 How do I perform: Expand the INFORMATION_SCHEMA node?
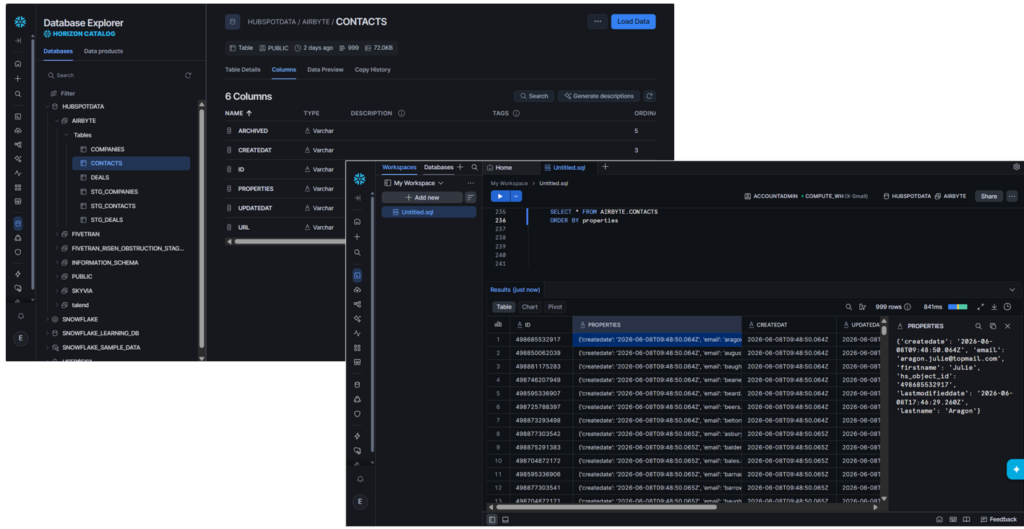(57, 263)
